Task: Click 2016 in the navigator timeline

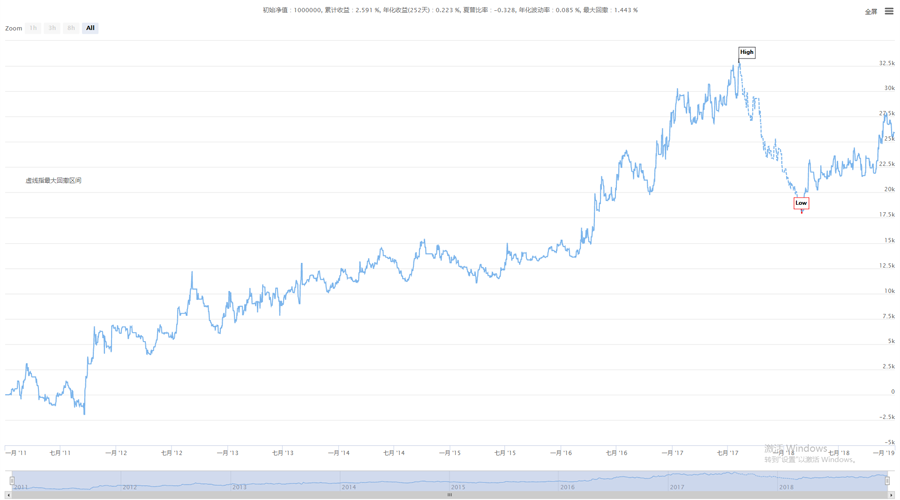Action: (567, 487)
